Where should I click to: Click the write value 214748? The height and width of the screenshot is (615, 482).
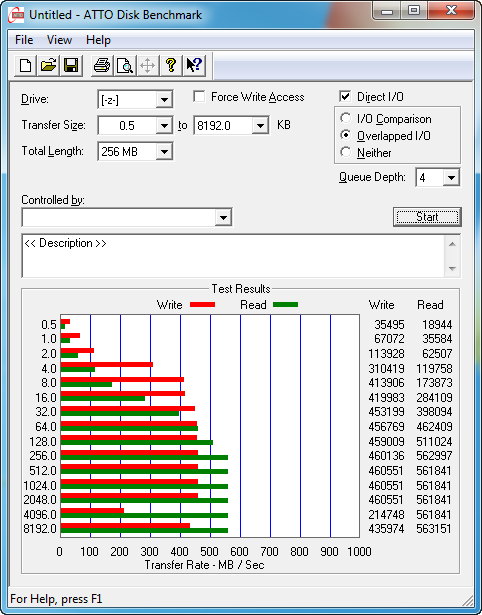click(386, 514)
